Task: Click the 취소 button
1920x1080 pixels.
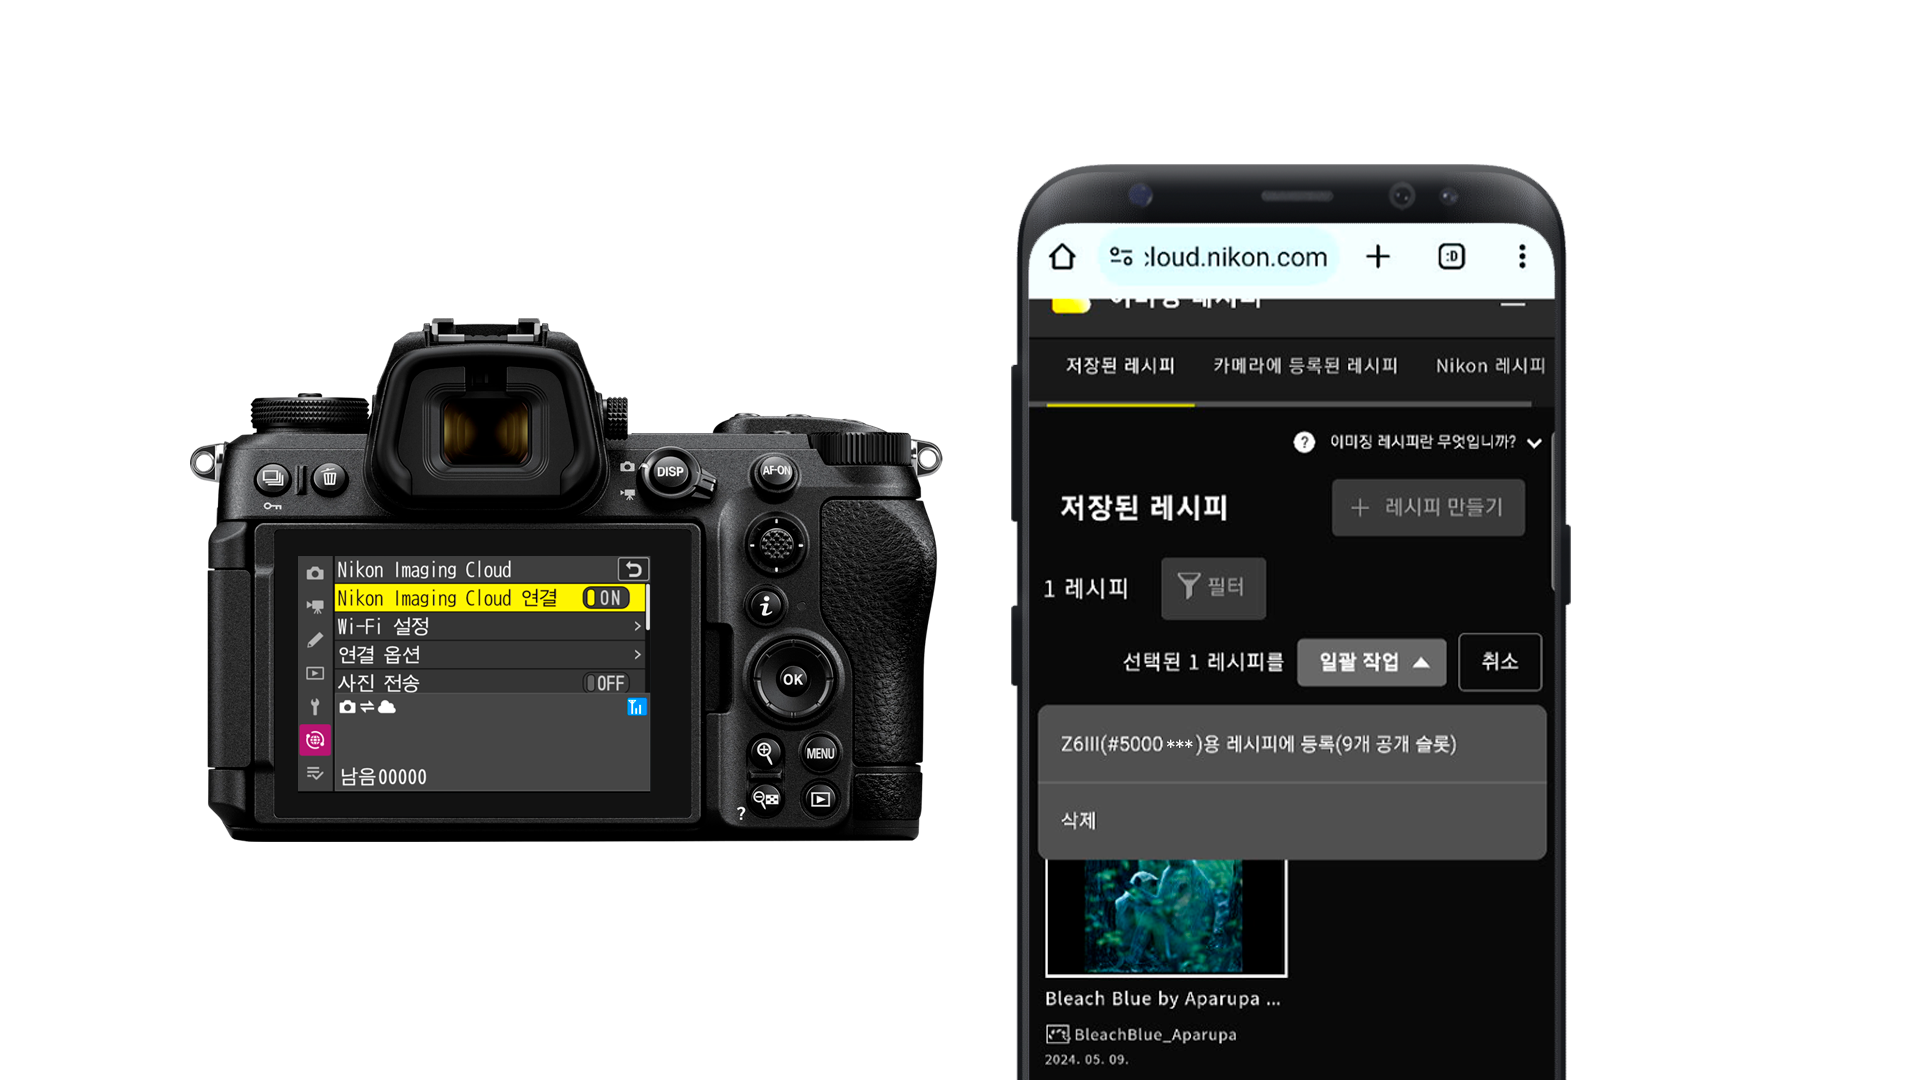Action: tap(1500, 662)
